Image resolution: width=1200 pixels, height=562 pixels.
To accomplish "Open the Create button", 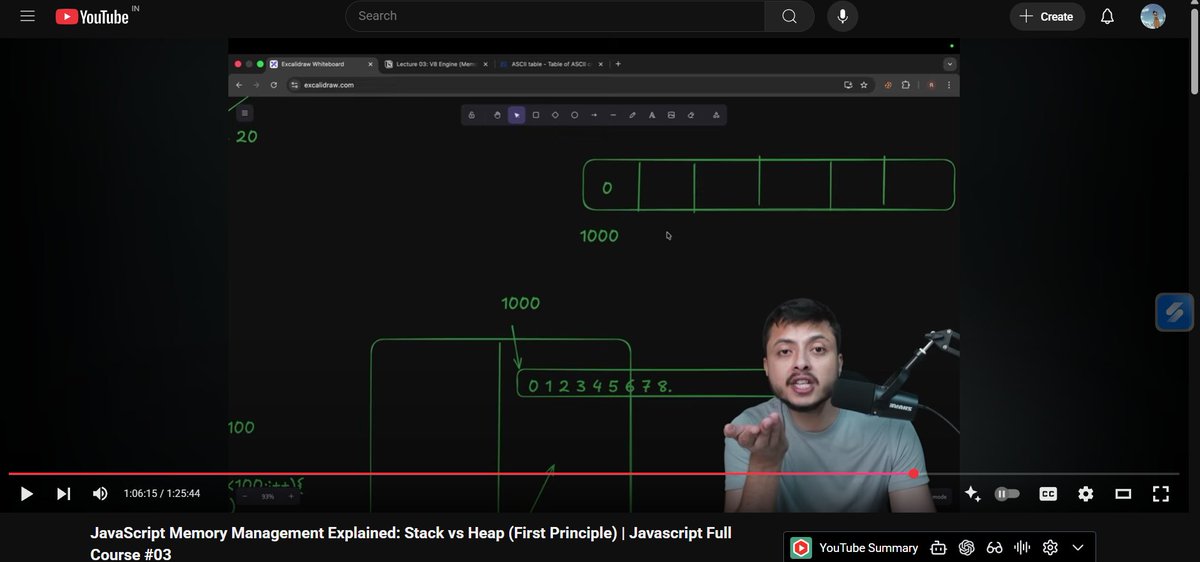I will tap(1047, 16).
